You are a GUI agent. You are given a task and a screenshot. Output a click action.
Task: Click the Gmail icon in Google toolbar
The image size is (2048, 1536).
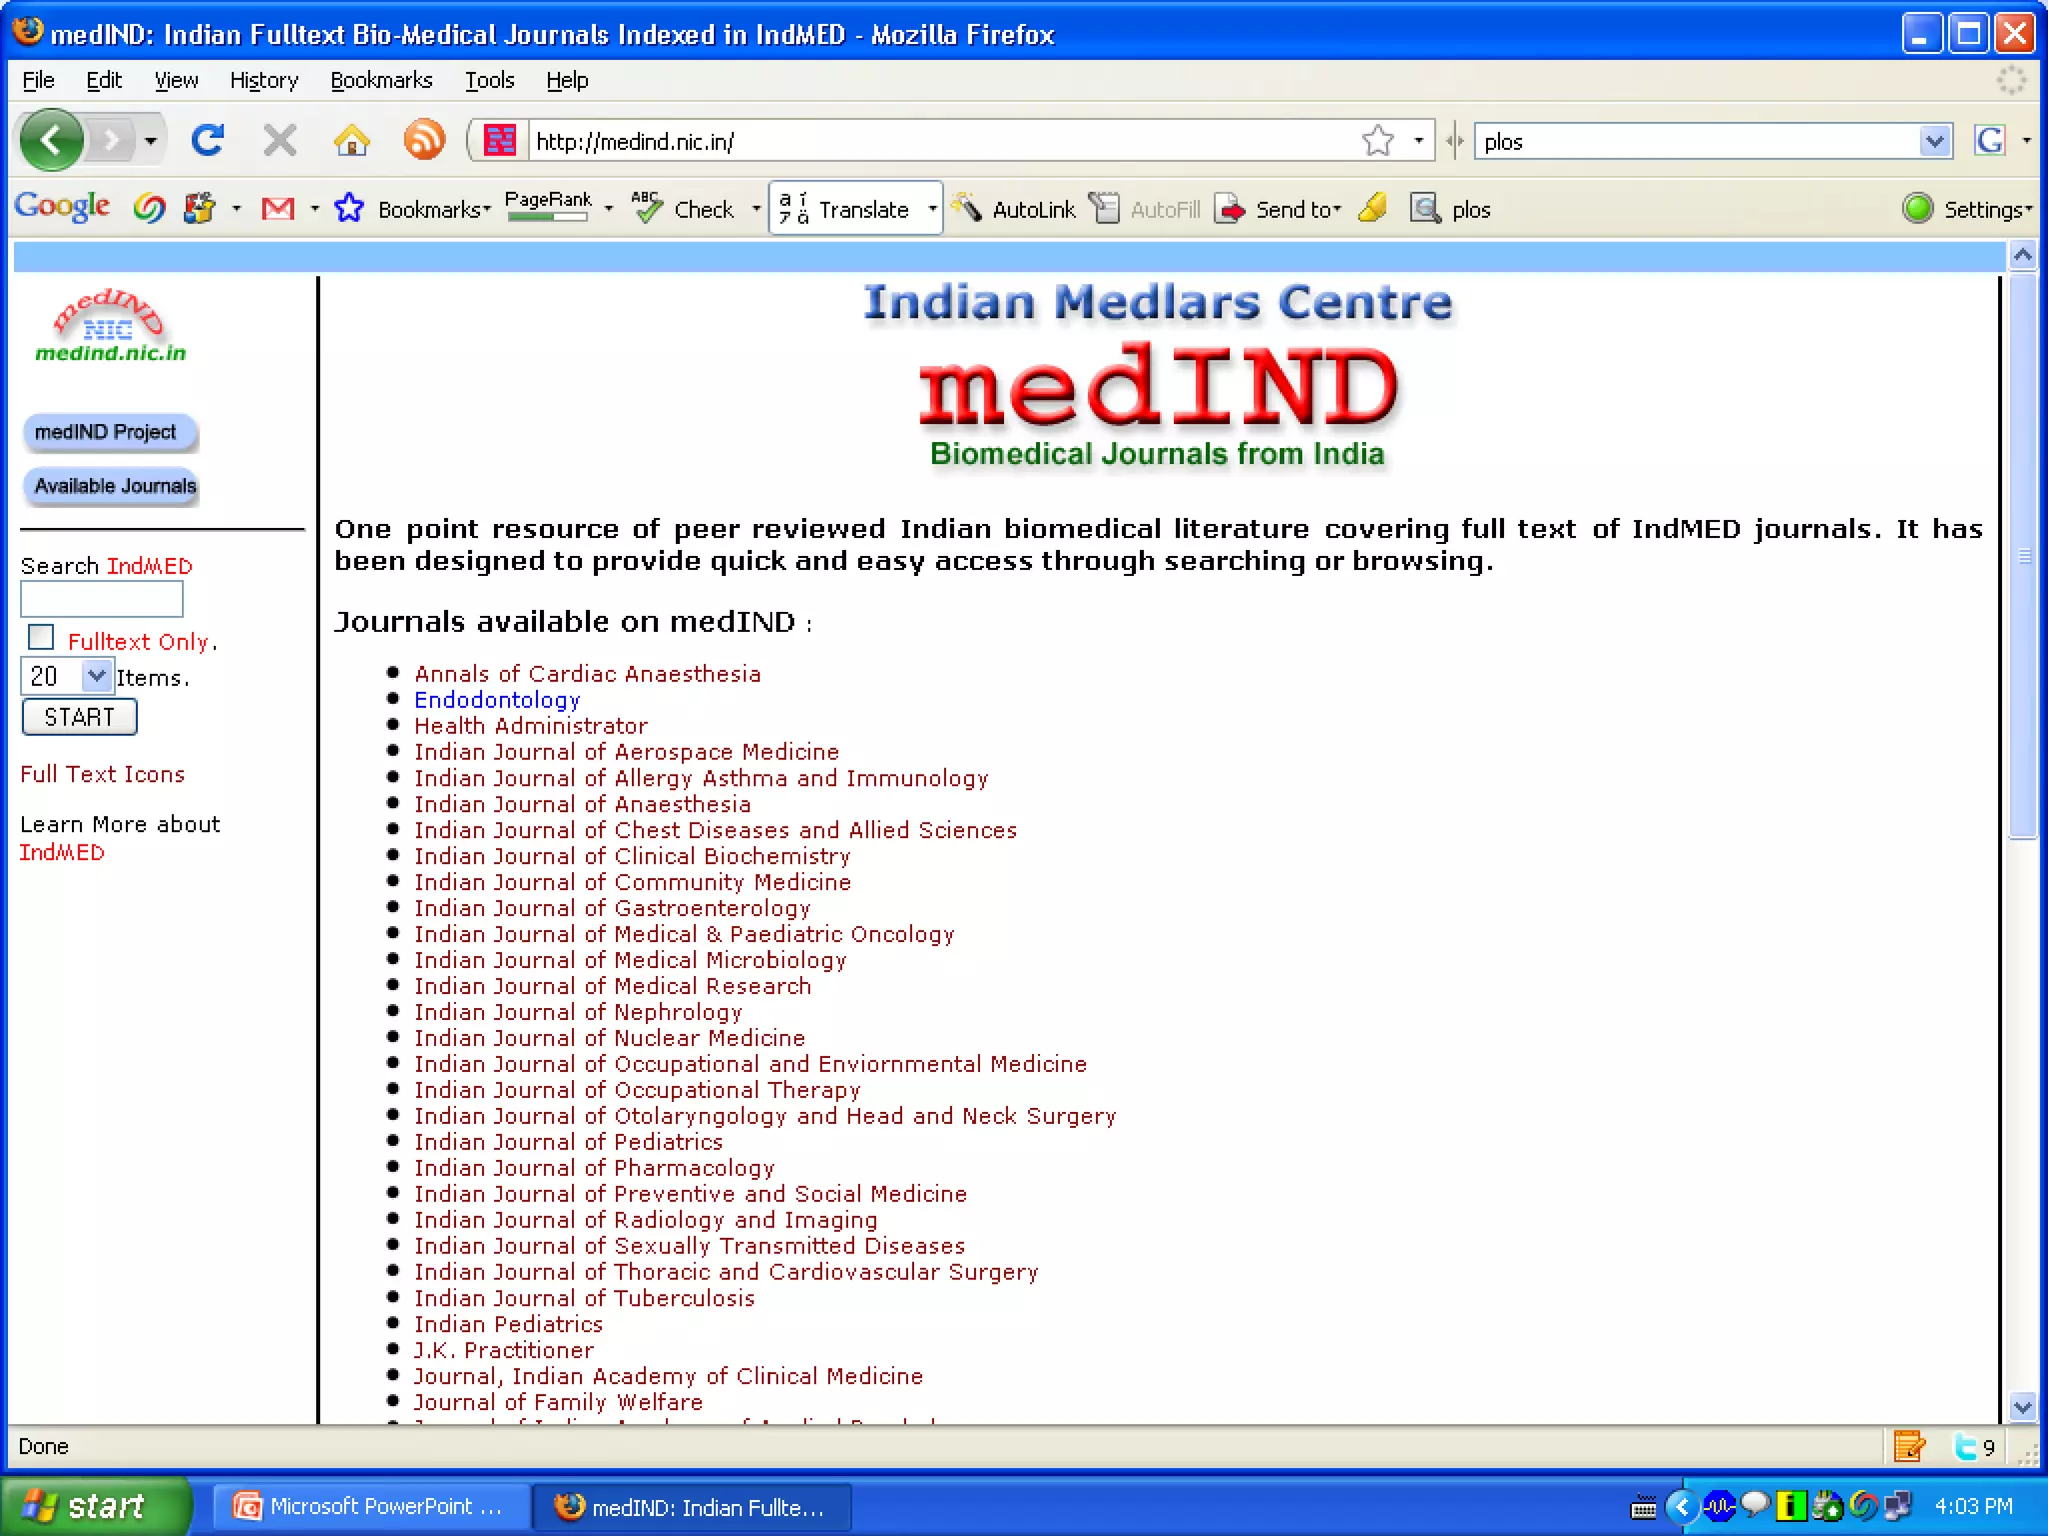click(x=278, y=209)
